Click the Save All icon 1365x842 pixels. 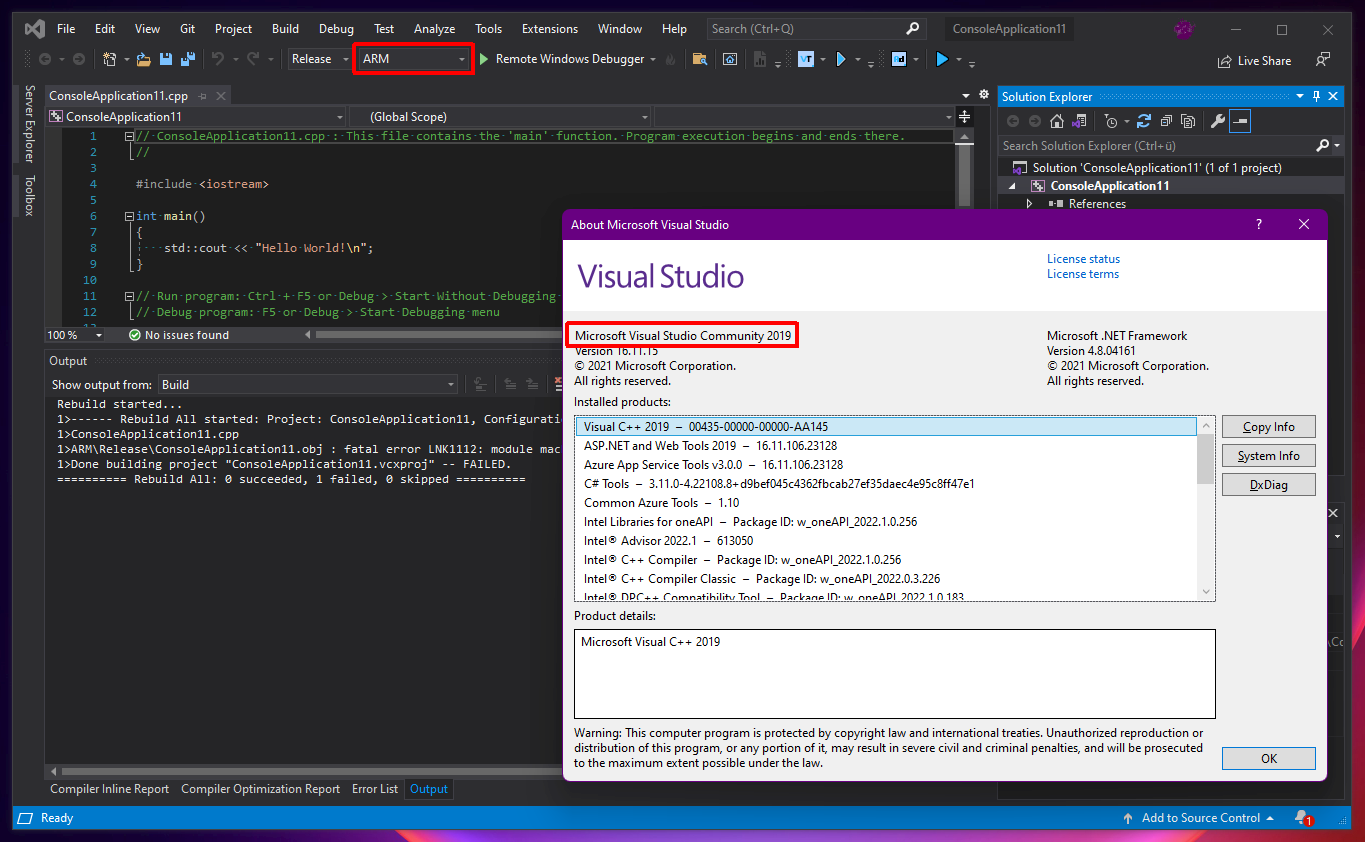[187, 59]
